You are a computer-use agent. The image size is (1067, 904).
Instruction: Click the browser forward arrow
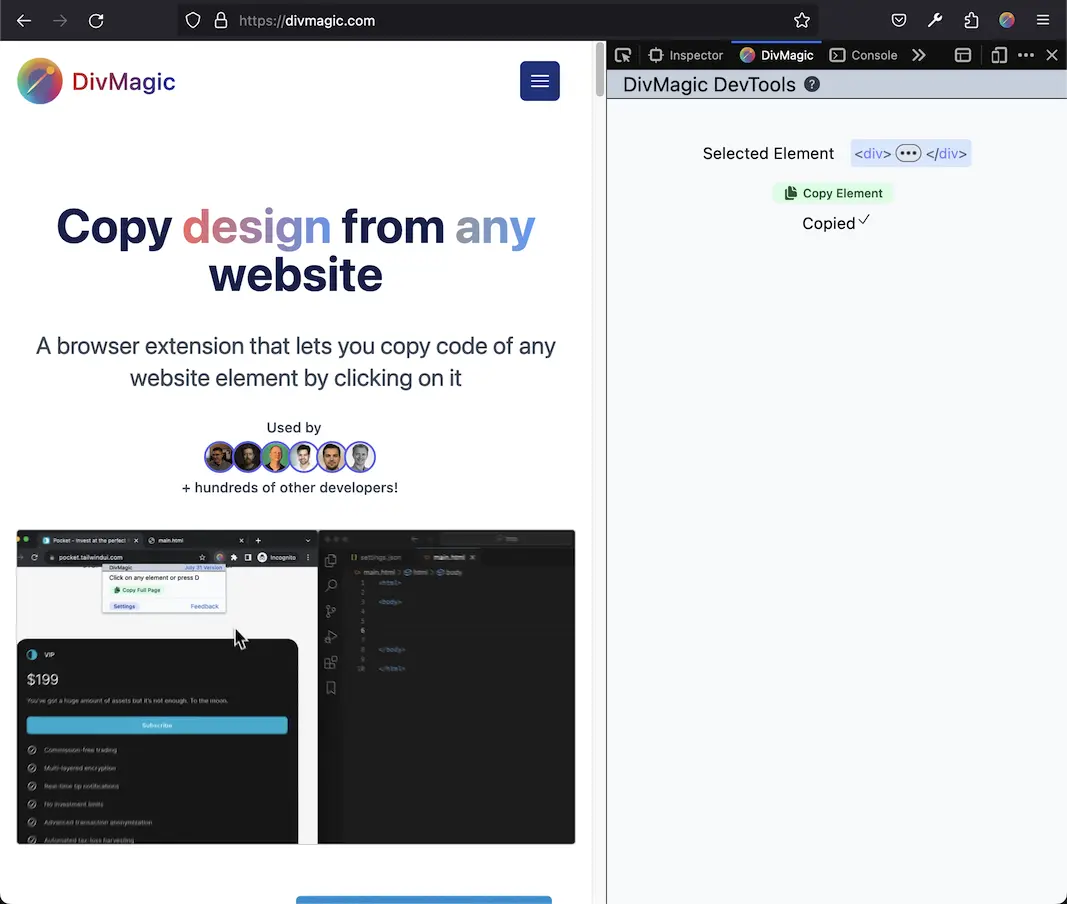click(60, 20)
